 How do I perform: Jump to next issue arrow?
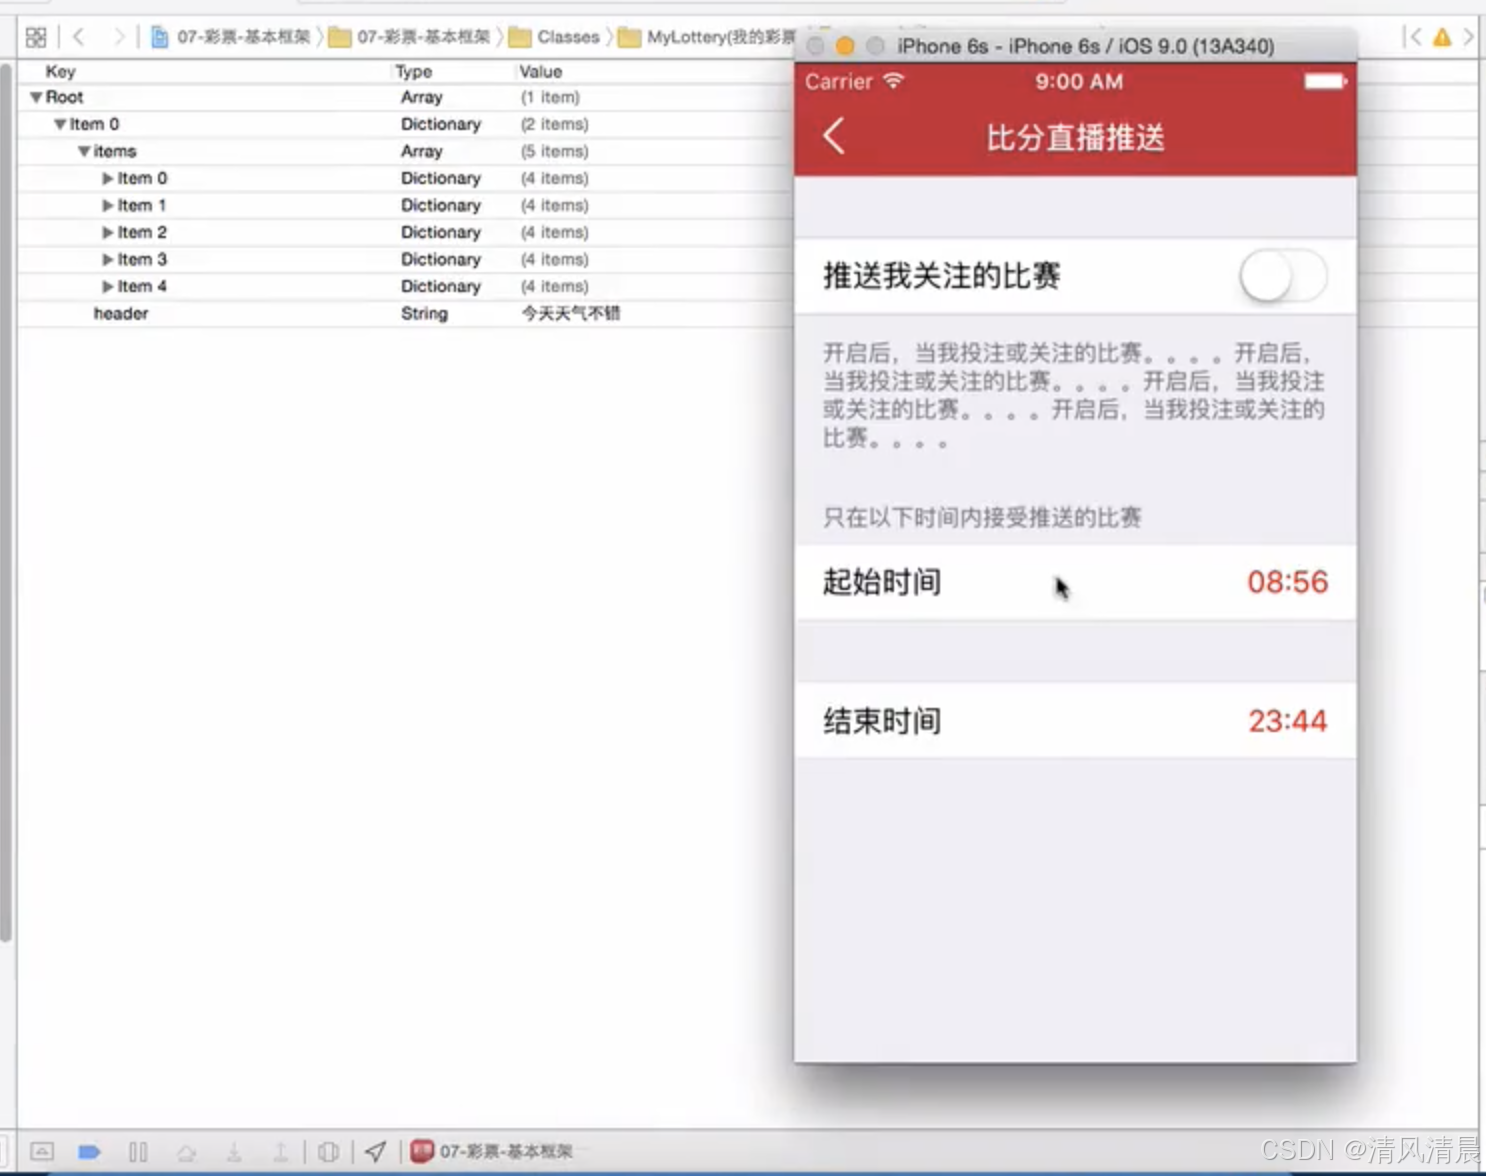click(1468, 37)
